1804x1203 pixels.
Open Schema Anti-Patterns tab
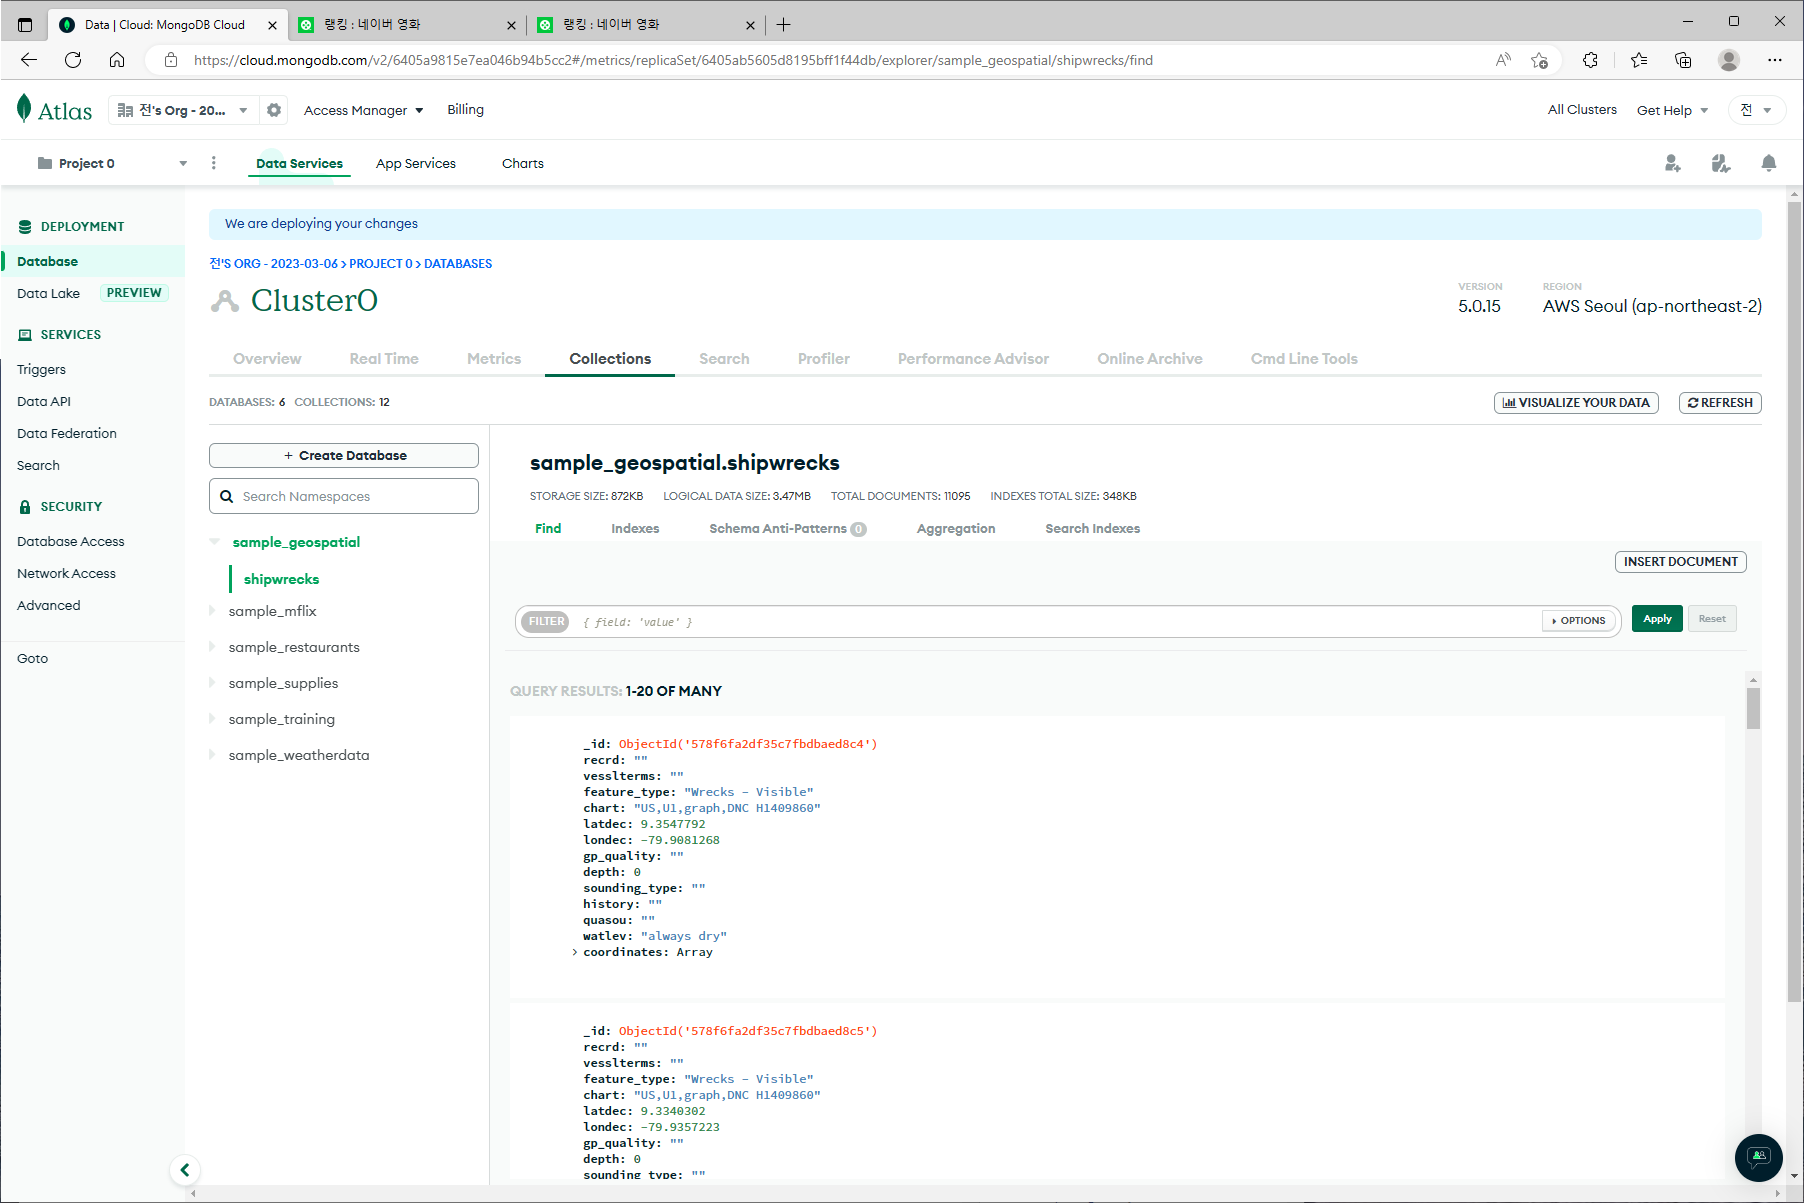[788, 529]
